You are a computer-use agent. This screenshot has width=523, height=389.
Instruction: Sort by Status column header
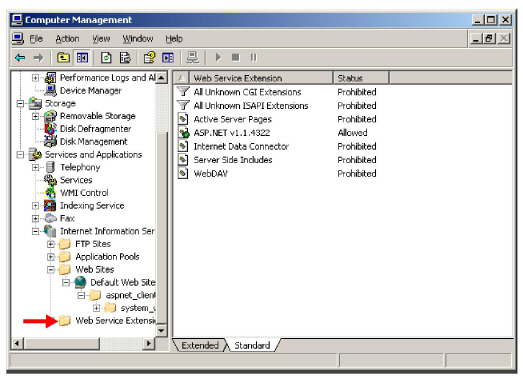click(x=361, y=78)
